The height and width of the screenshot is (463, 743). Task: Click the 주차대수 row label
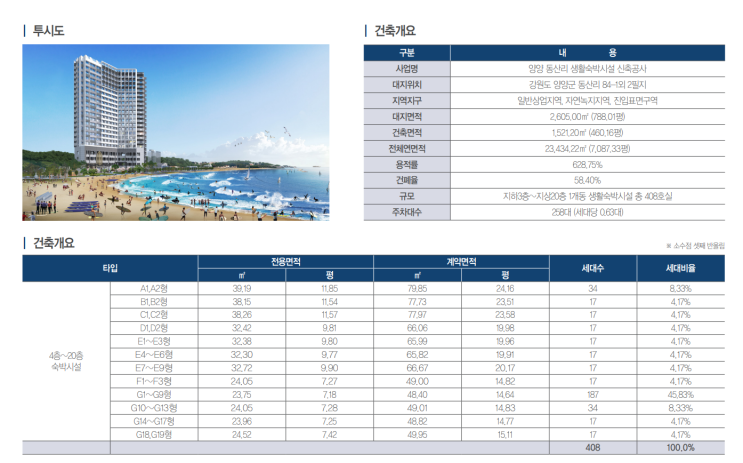(407, 212)
